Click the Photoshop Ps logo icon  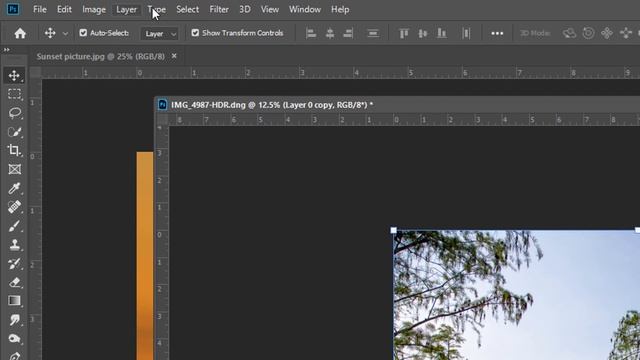pyautogui.click(x=13, y=9)
